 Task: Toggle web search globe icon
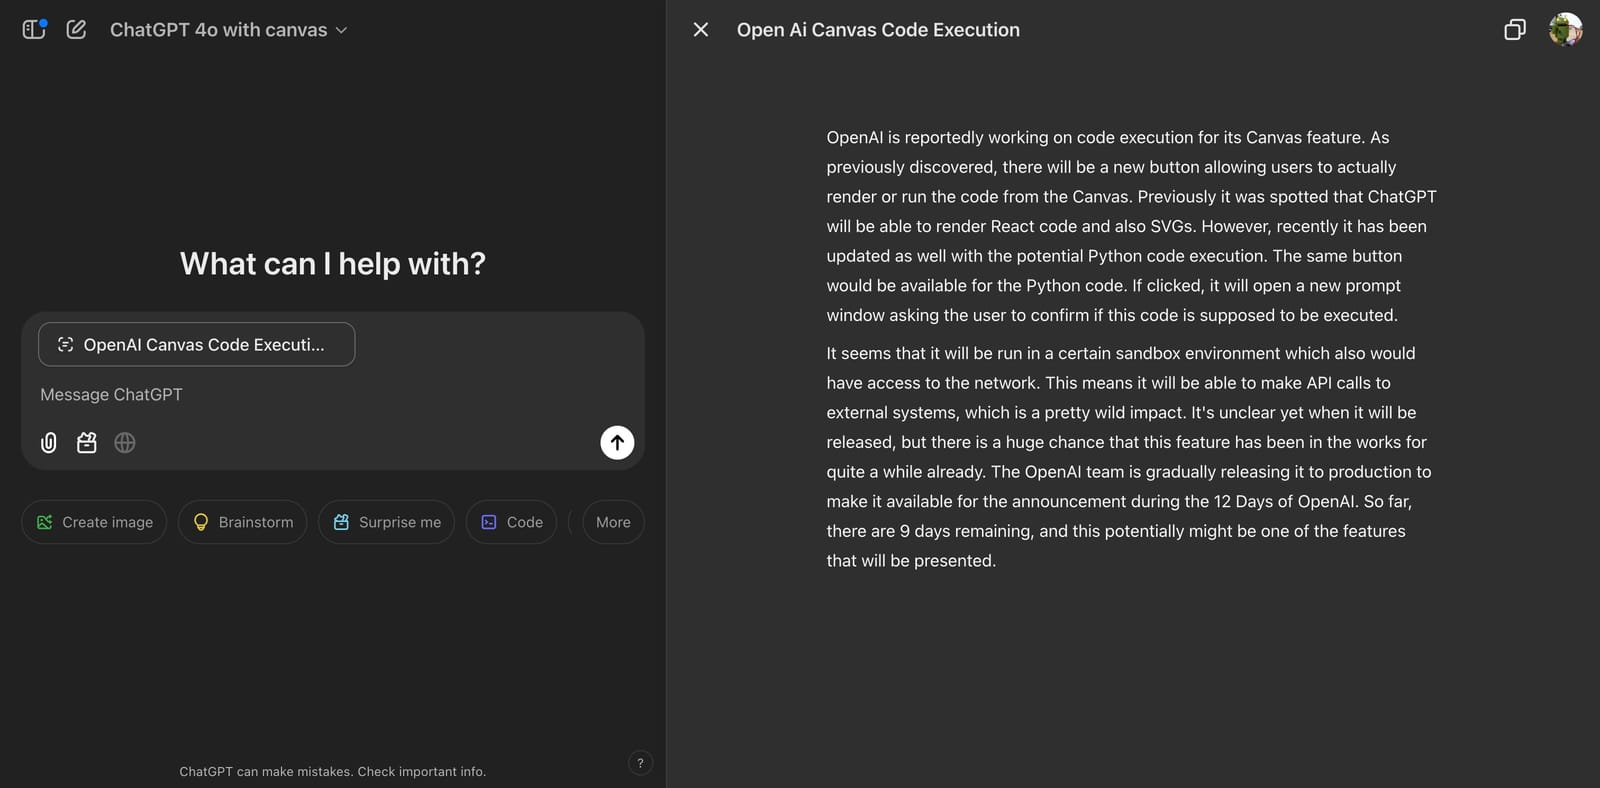coord(125,443)
